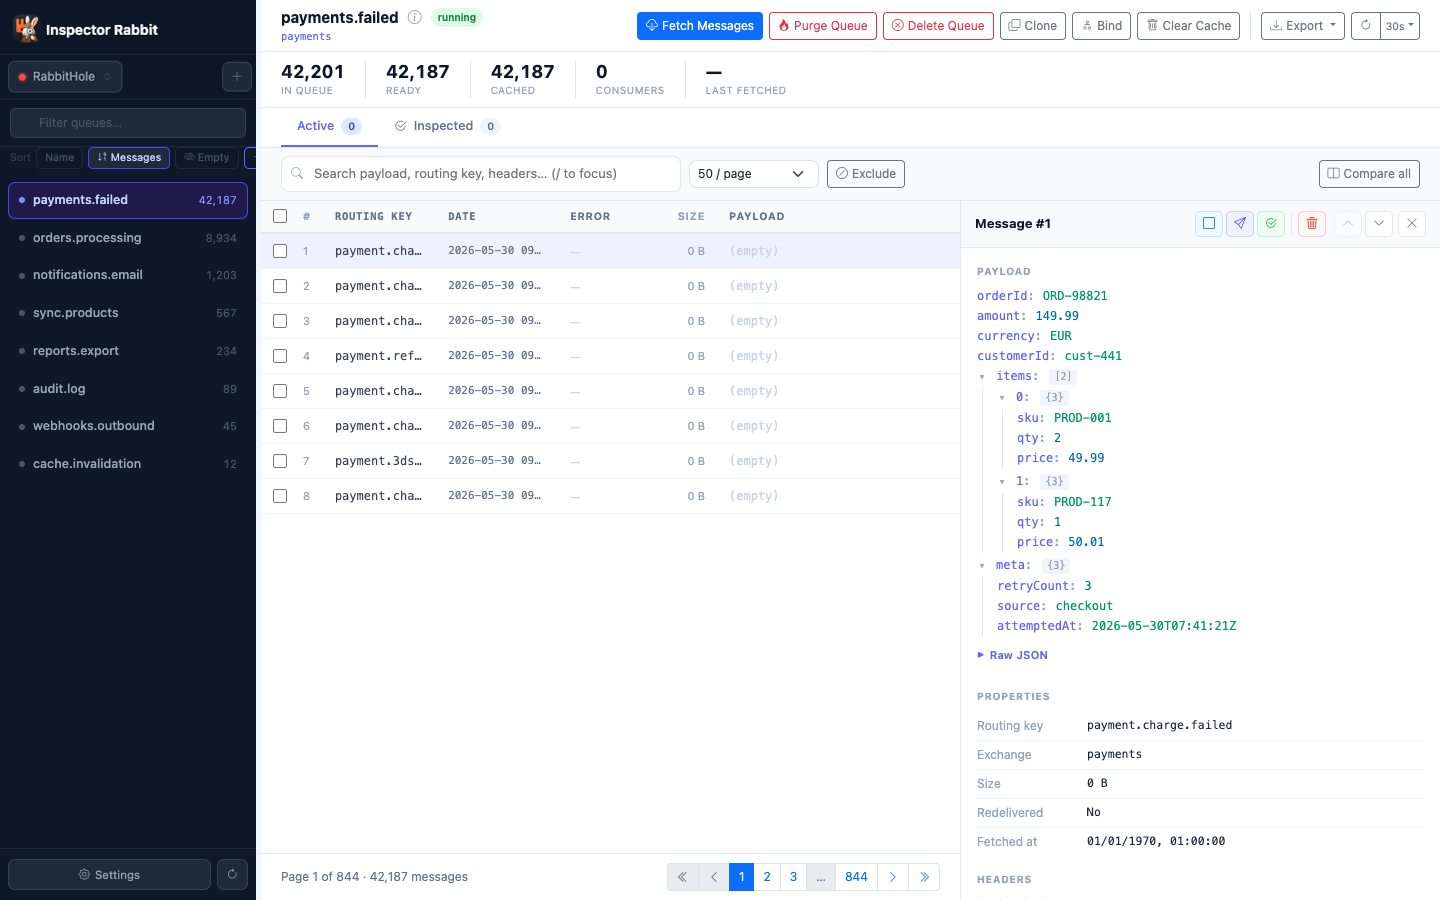Go to page 844 in pagination
1440x900 pixels.
(856, 877)
